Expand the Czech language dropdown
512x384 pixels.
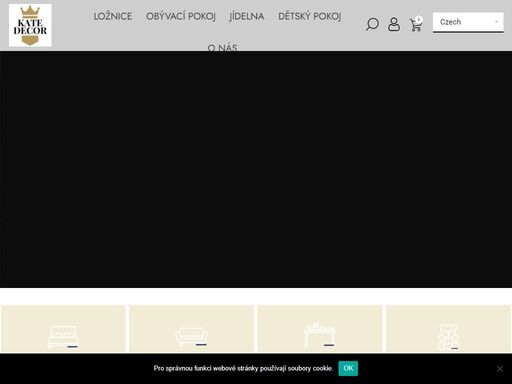pos(468,22)
